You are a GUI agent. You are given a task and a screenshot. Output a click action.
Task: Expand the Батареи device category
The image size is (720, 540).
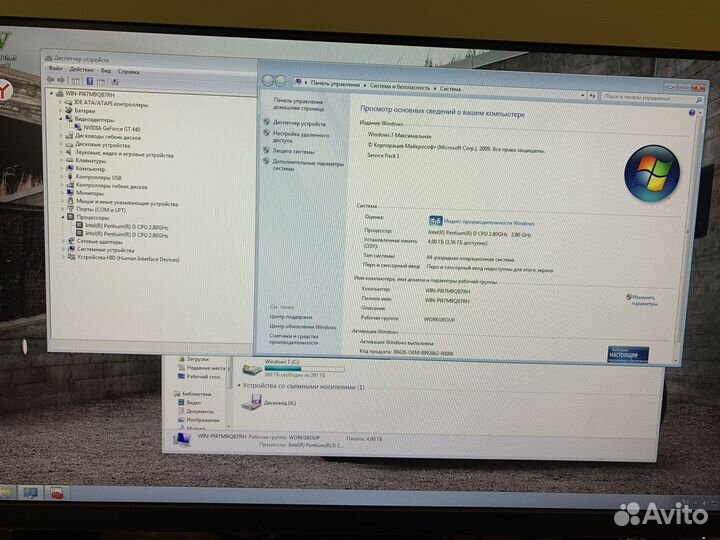tap(60, 110)
